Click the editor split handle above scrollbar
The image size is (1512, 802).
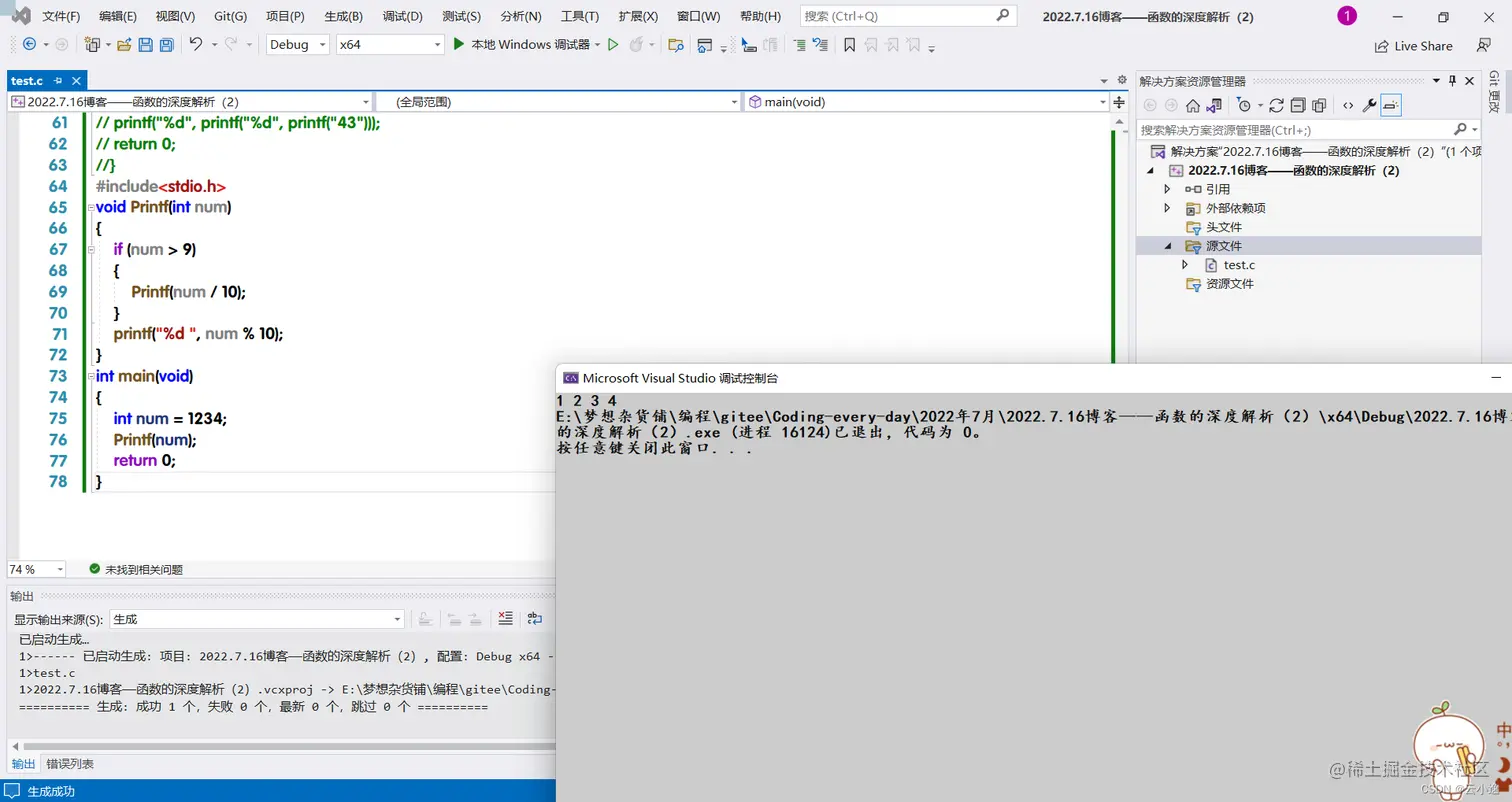(x=1119, y=102)
